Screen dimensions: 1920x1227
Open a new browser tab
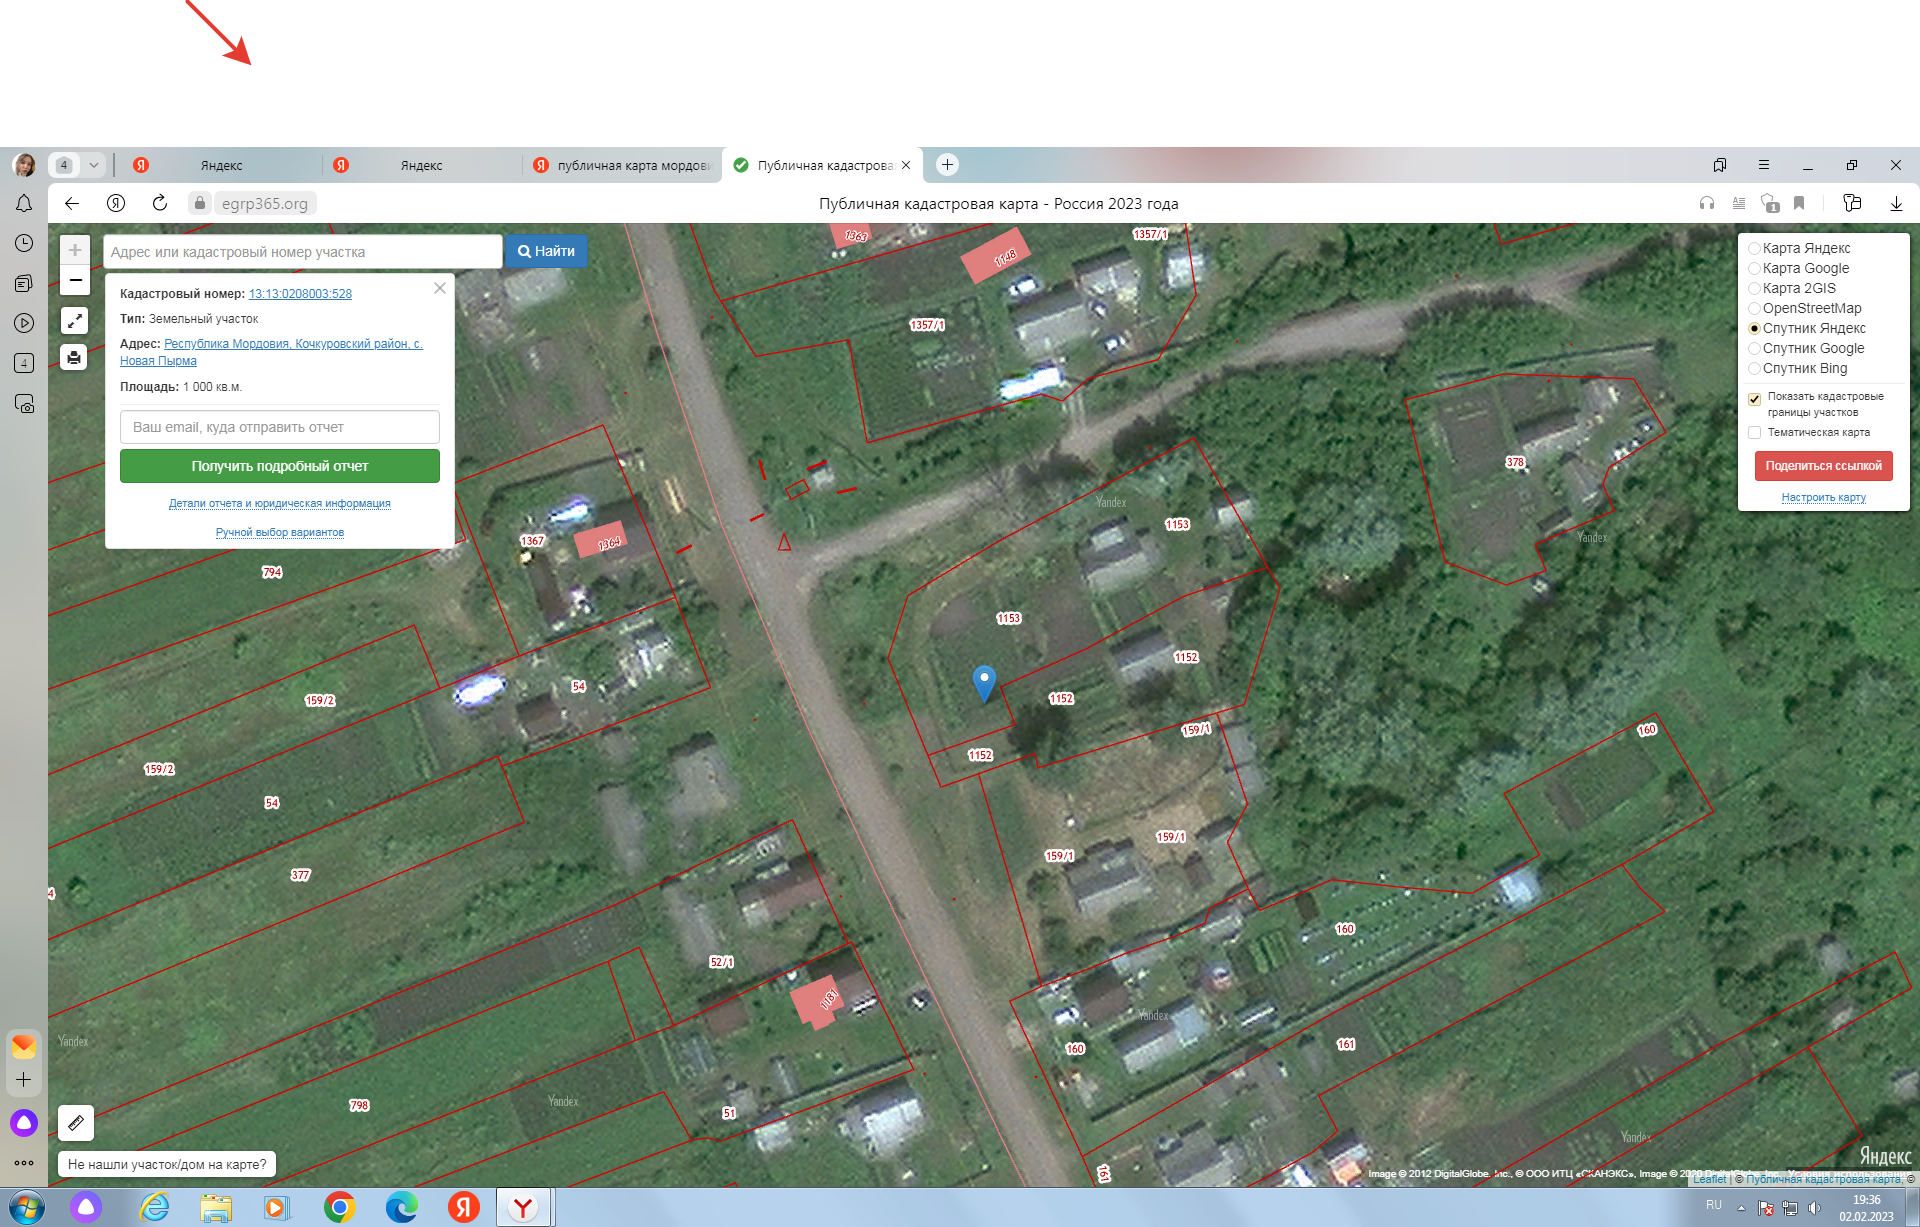pyautogui.click(x=947, y=165)
